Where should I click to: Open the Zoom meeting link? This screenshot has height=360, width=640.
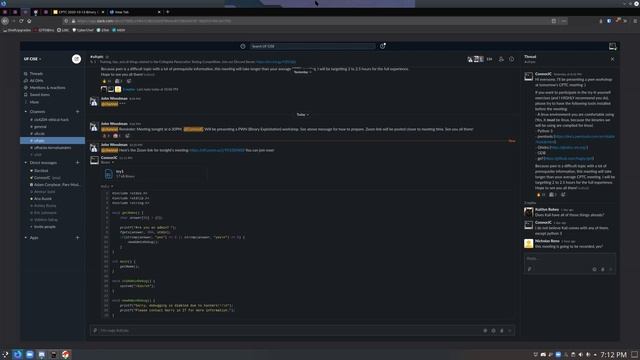(x=217, y=150)
